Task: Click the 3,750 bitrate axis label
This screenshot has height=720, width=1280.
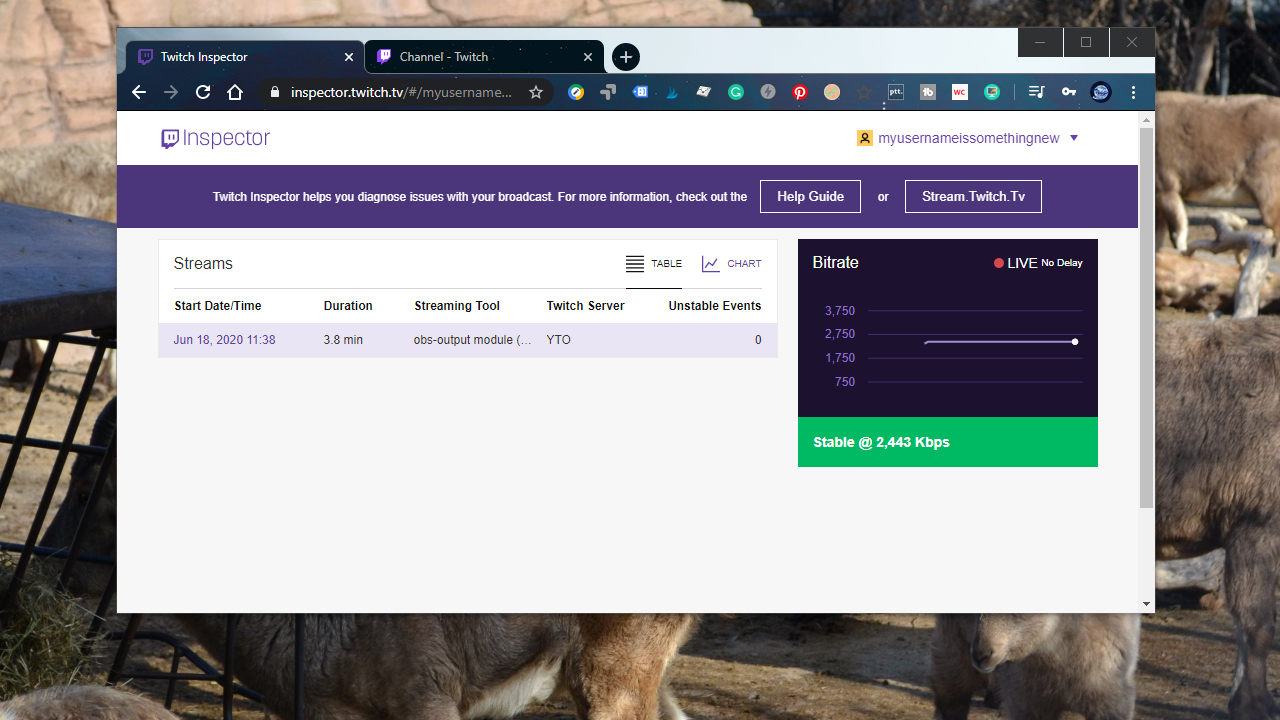Action: tap(840, 311)
